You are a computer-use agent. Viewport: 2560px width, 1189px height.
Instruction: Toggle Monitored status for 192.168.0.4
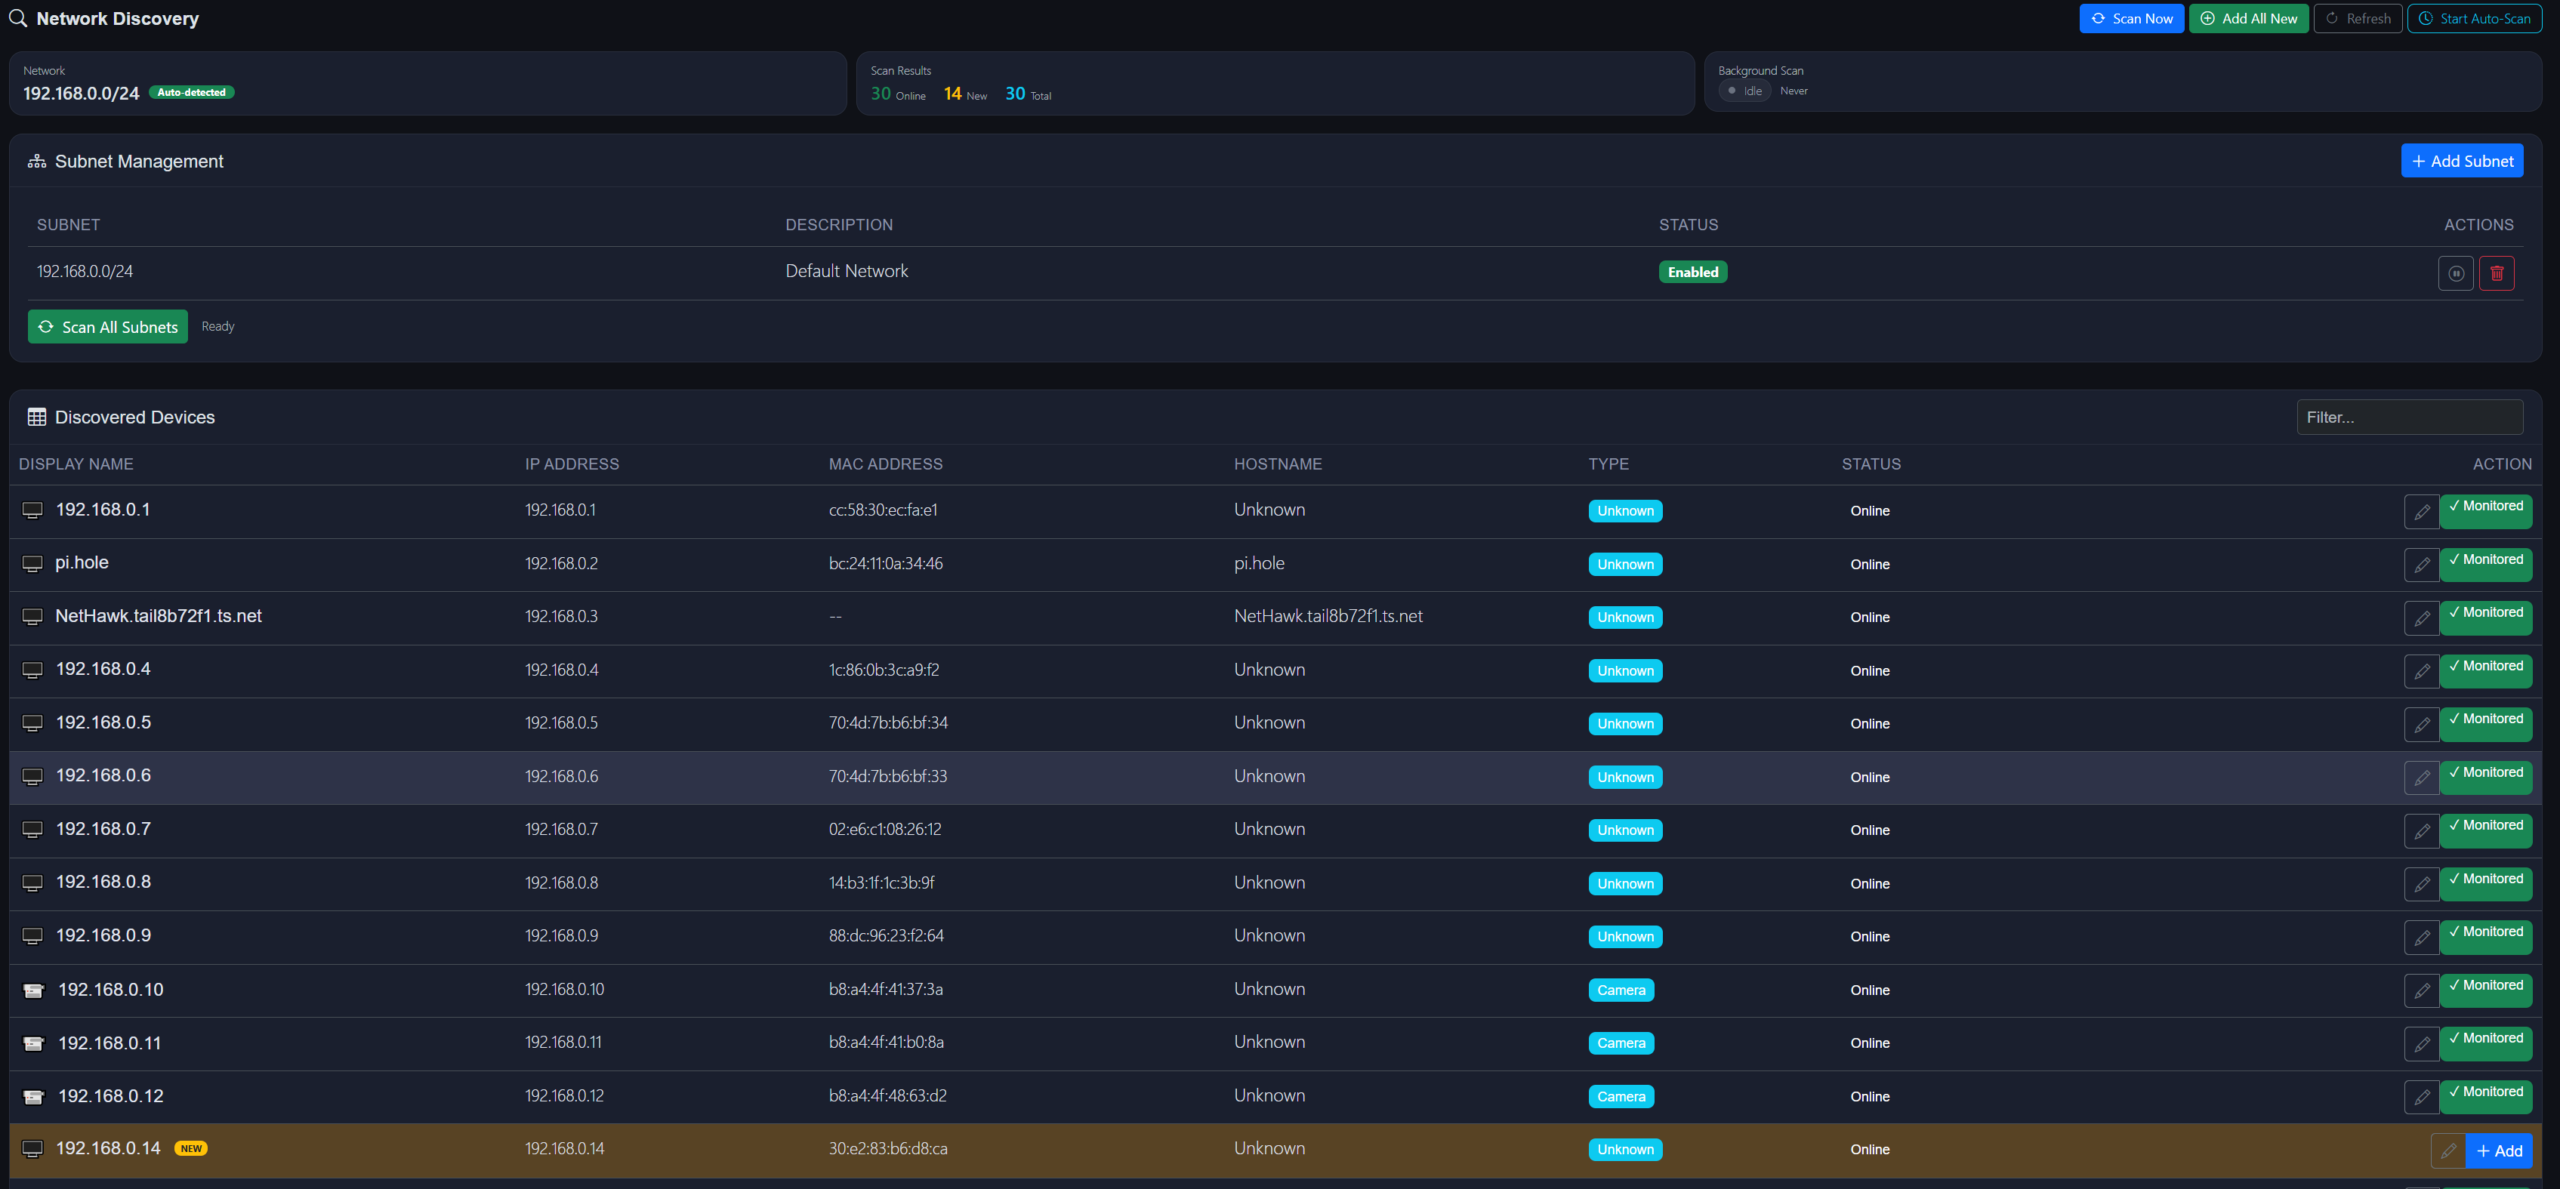2485,671
